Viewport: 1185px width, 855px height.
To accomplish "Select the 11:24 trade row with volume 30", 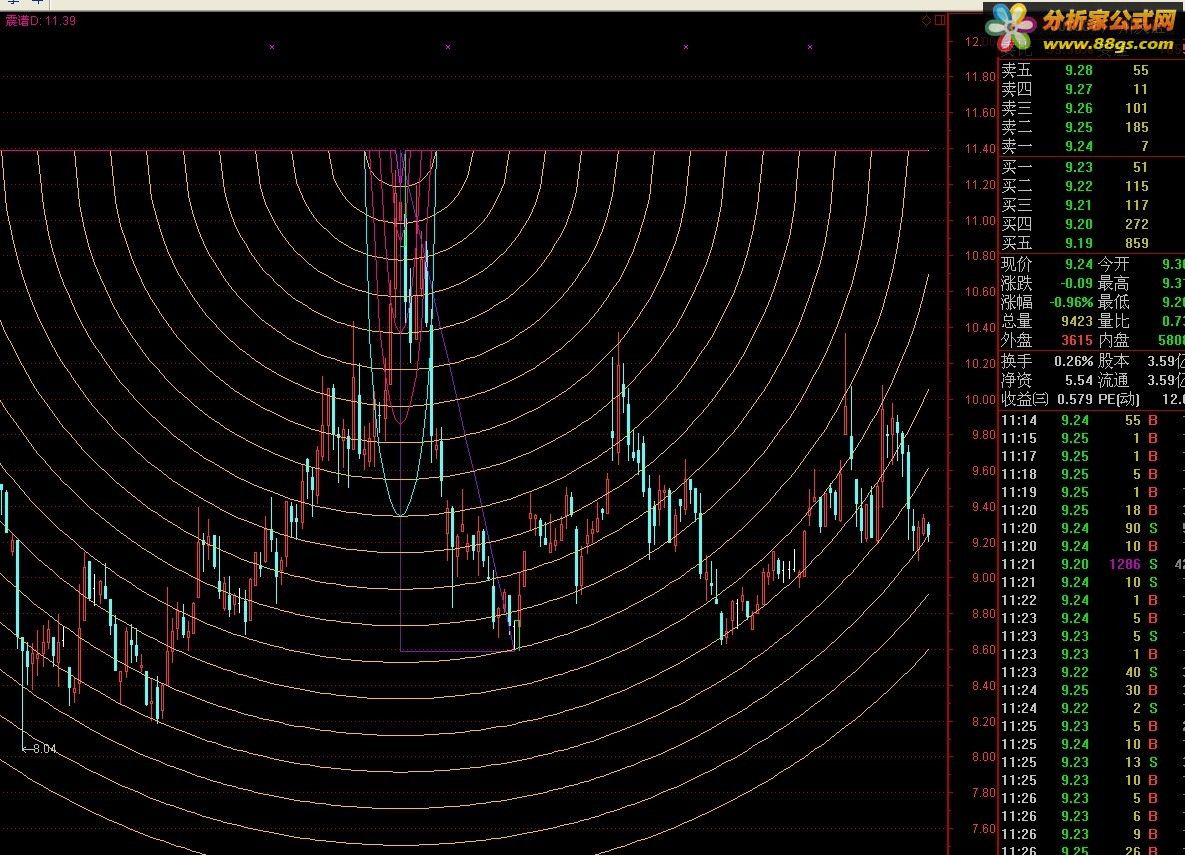I will tap(1091, 690).
